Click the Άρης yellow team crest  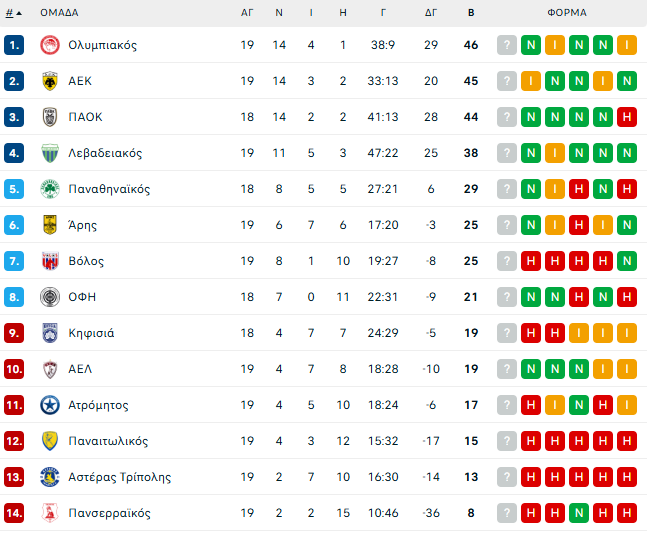point(49,225)
